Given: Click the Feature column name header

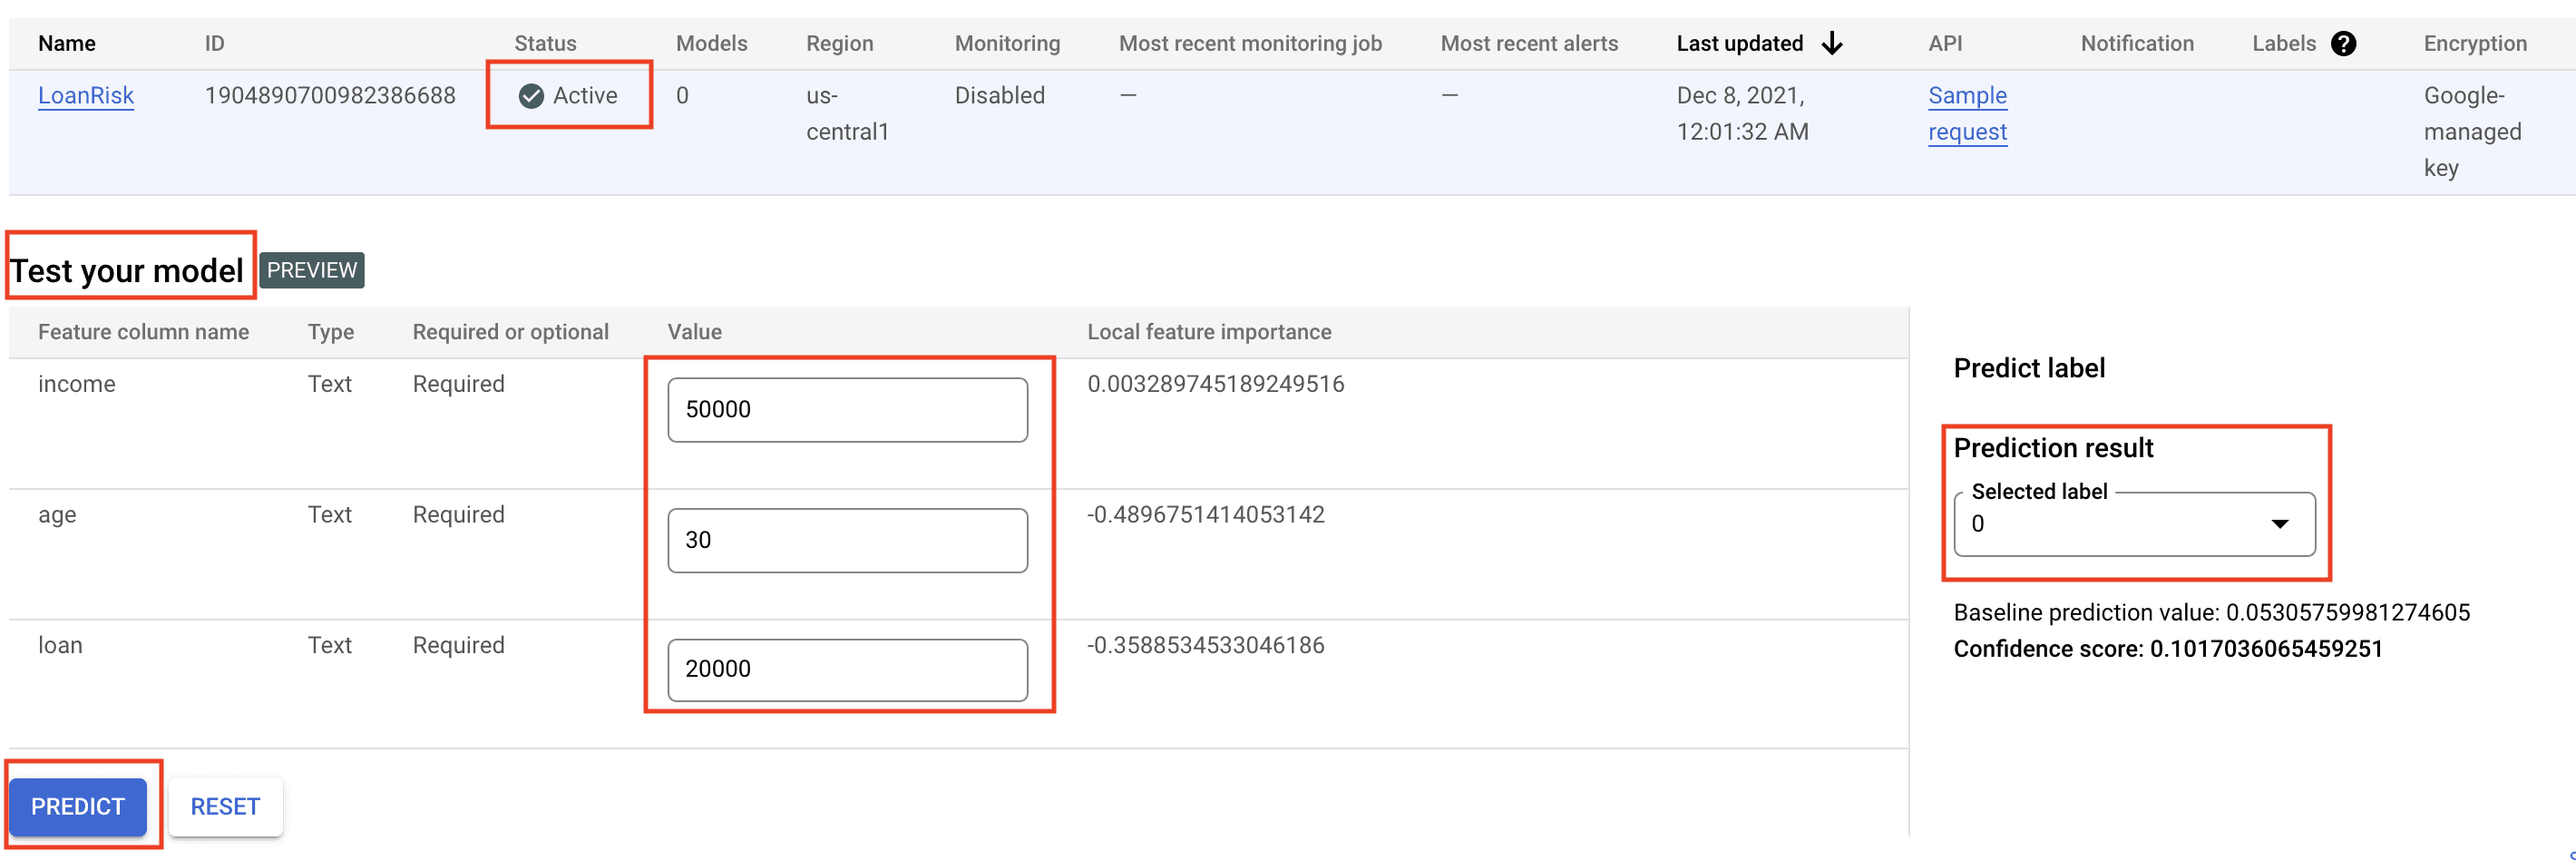Looking at the screenshot, I should (143, 332).
